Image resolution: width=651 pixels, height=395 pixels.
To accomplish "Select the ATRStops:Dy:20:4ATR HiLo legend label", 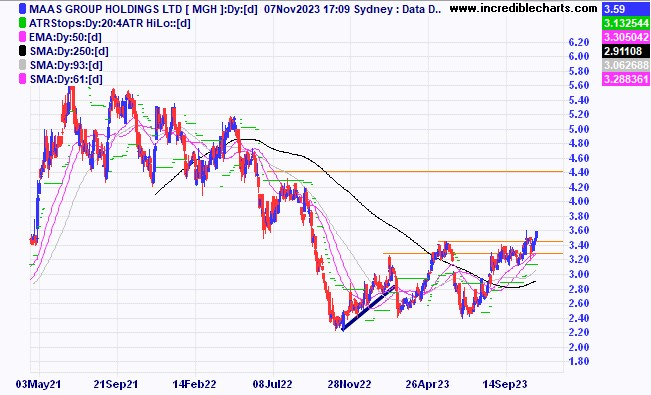I will point(110,23).
